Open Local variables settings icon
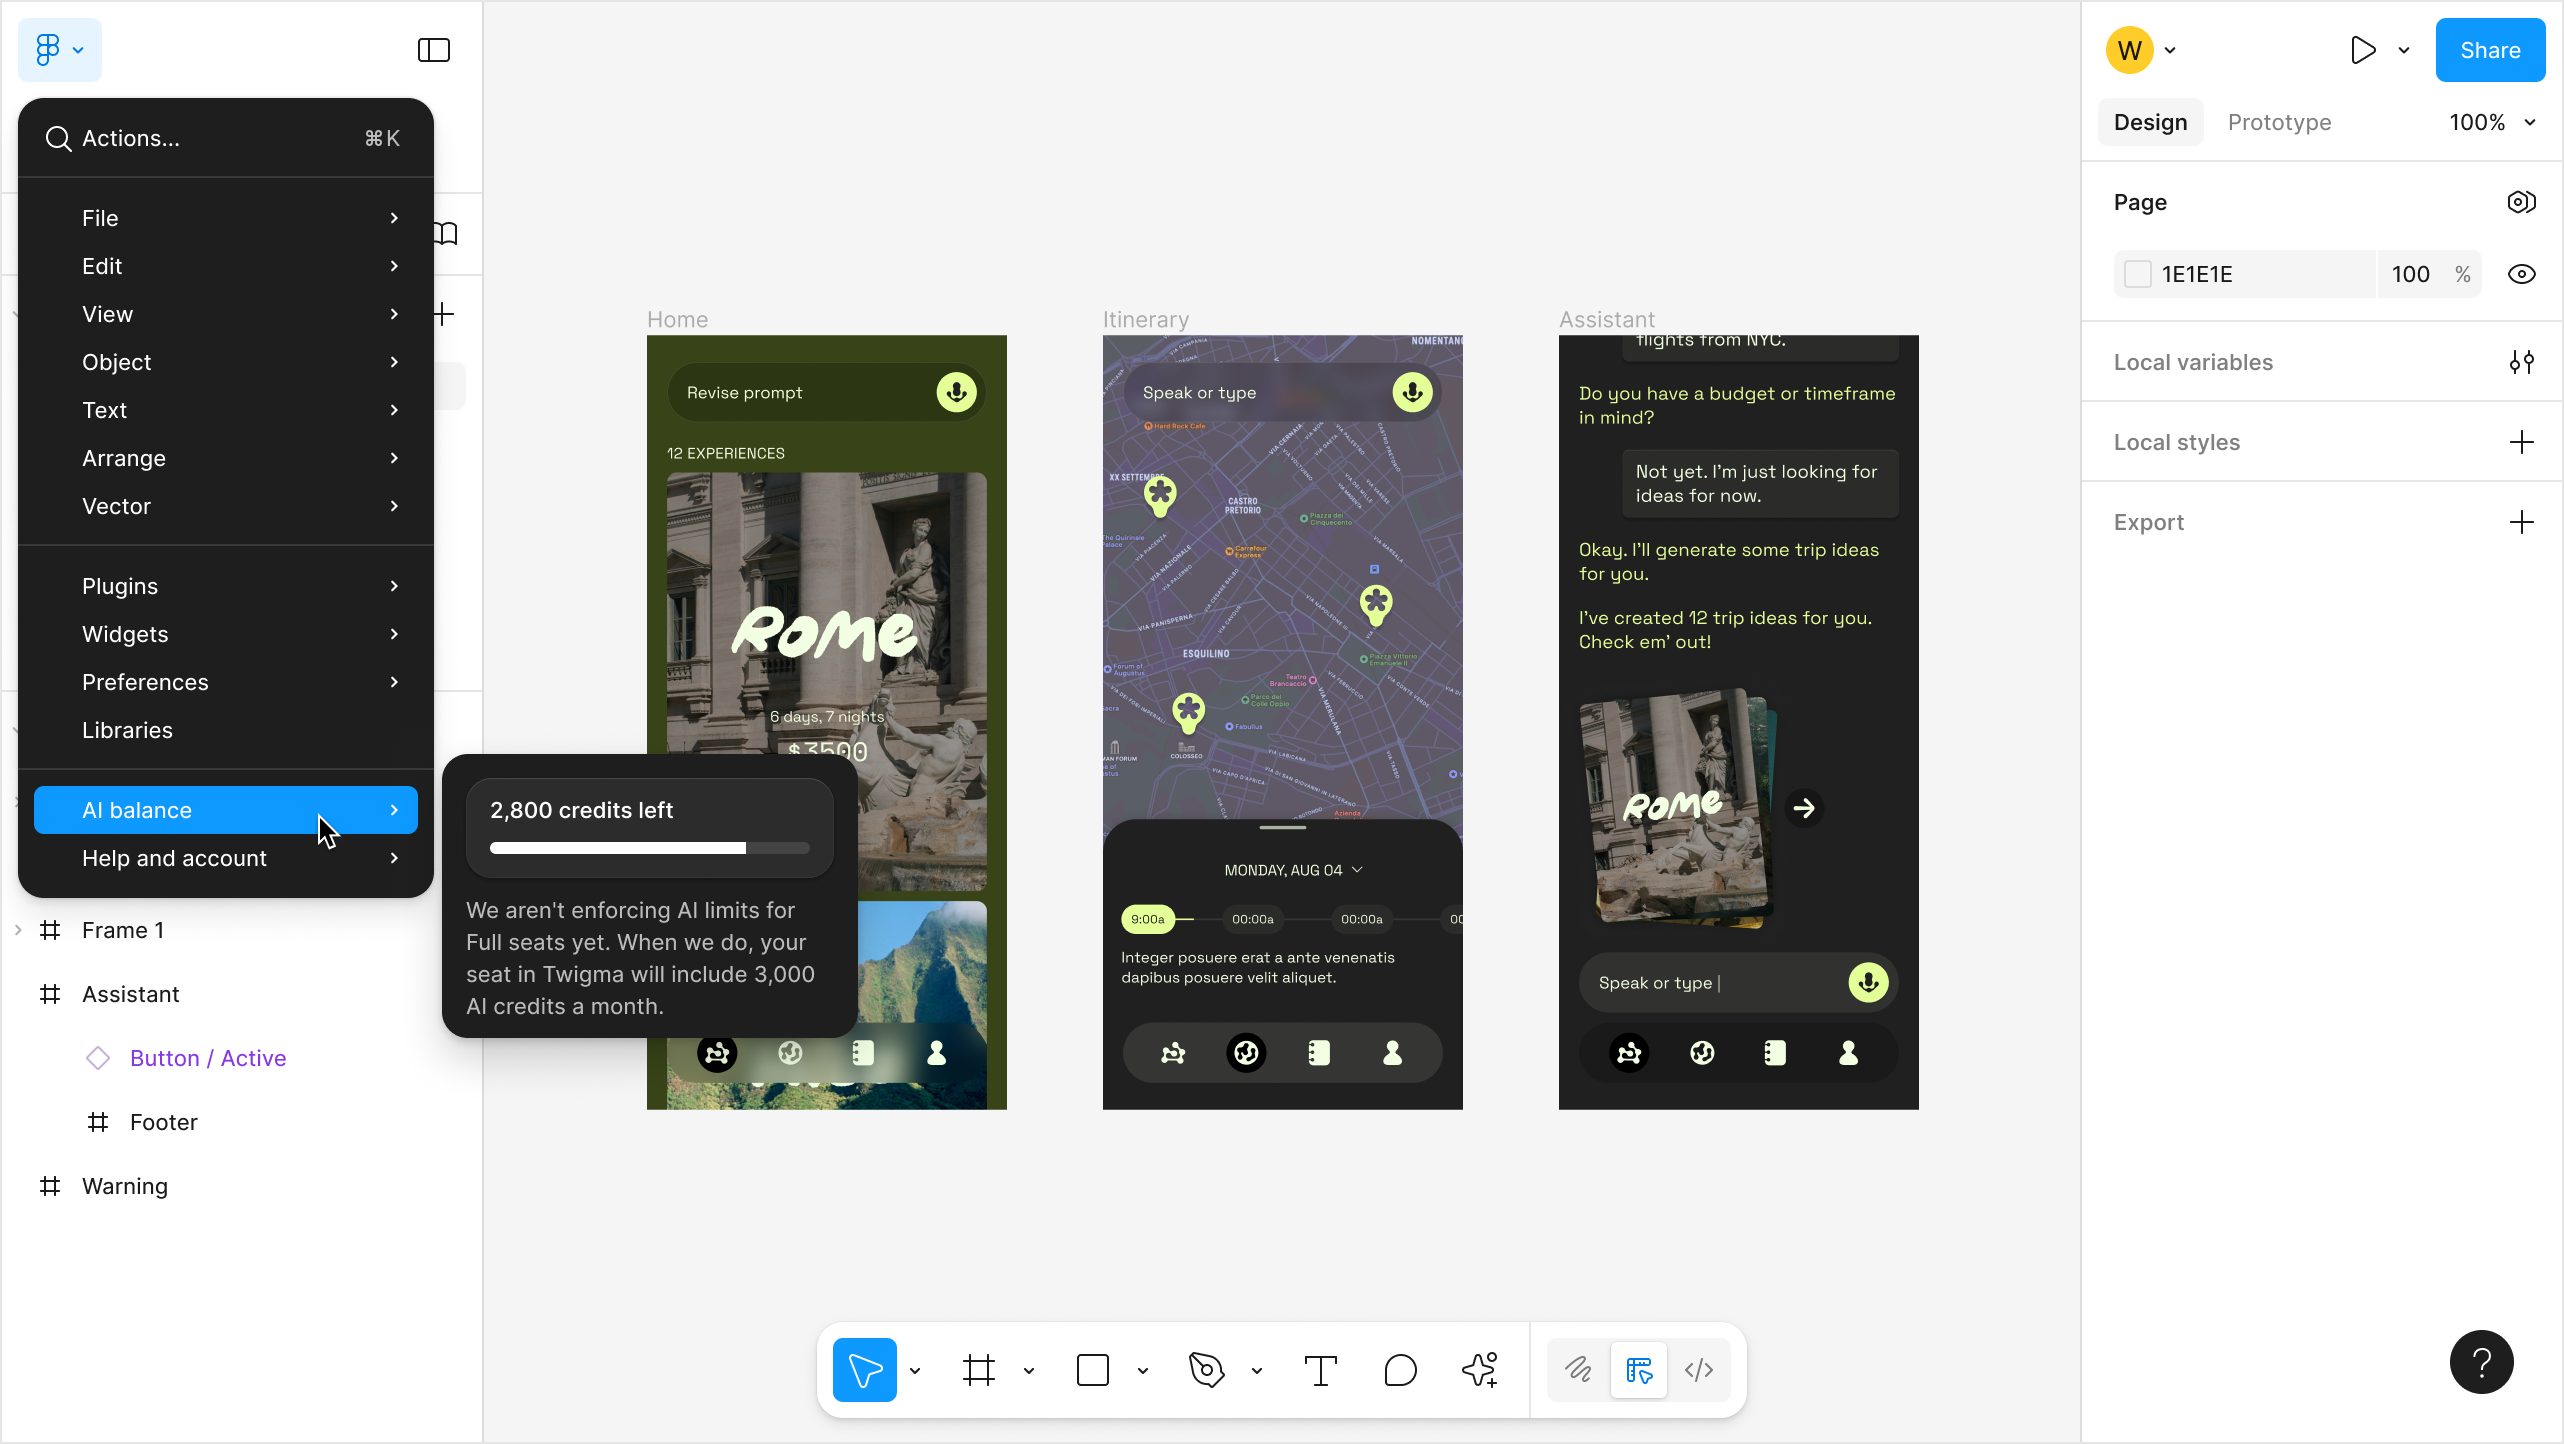 2521,362
